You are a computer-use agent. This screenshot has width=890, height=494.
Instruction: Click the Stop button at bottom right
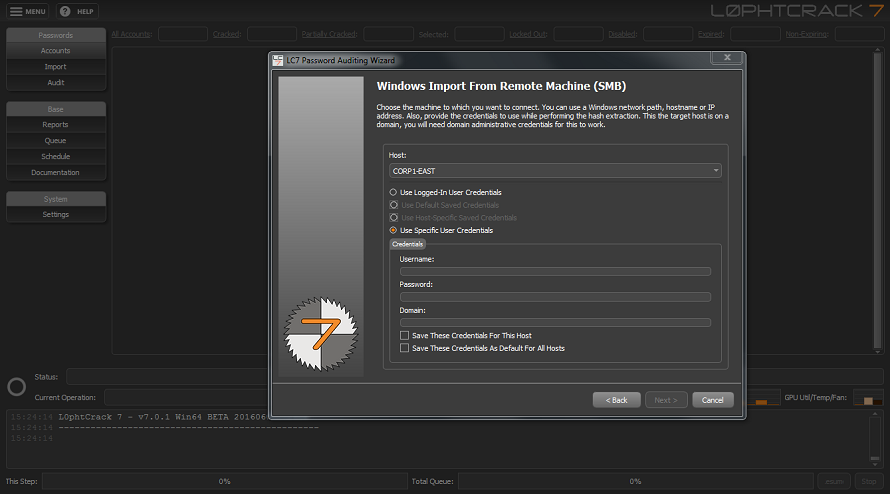tap(868, 482)
